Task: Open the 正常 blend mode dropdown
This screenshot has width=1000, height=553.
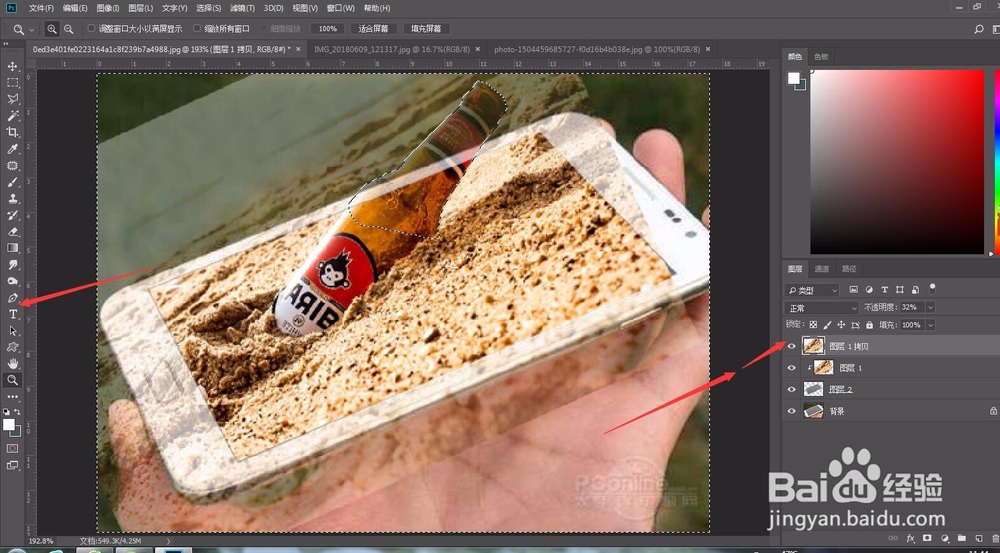Action: pyautogui.click(x=821, y=307)
